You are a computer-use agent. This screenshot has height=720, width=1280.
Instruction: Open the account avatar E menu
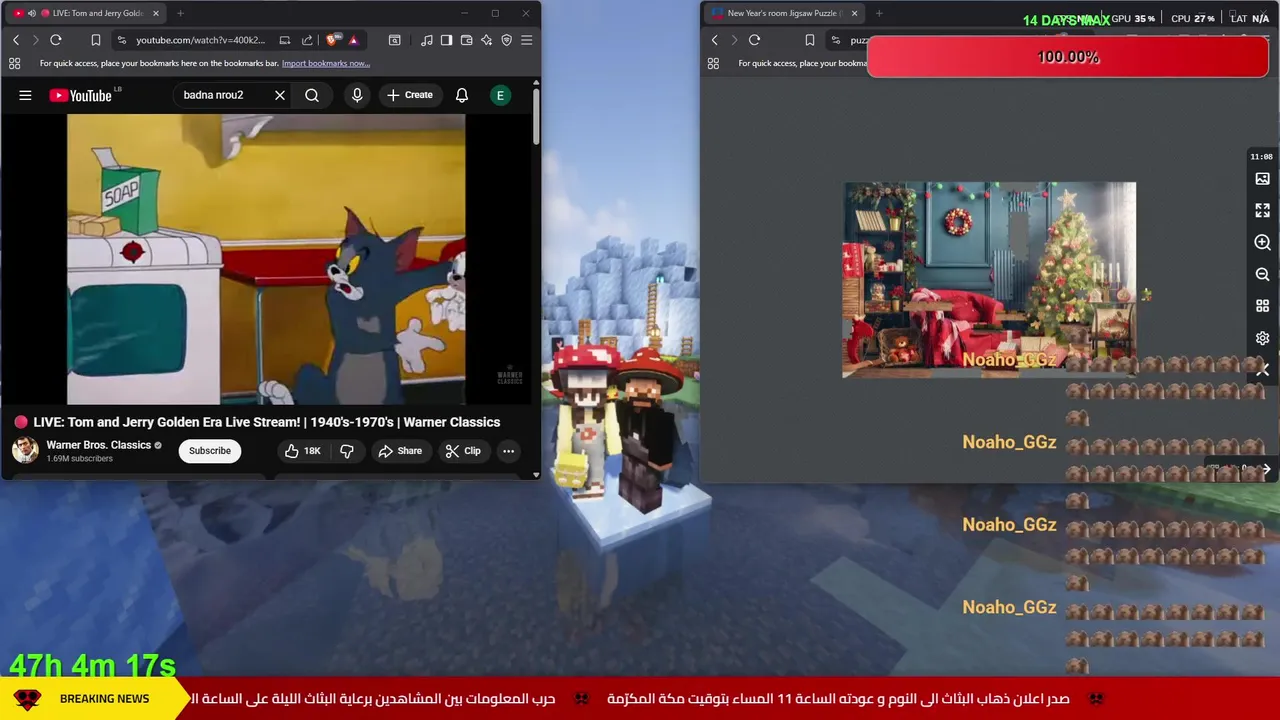500,95
